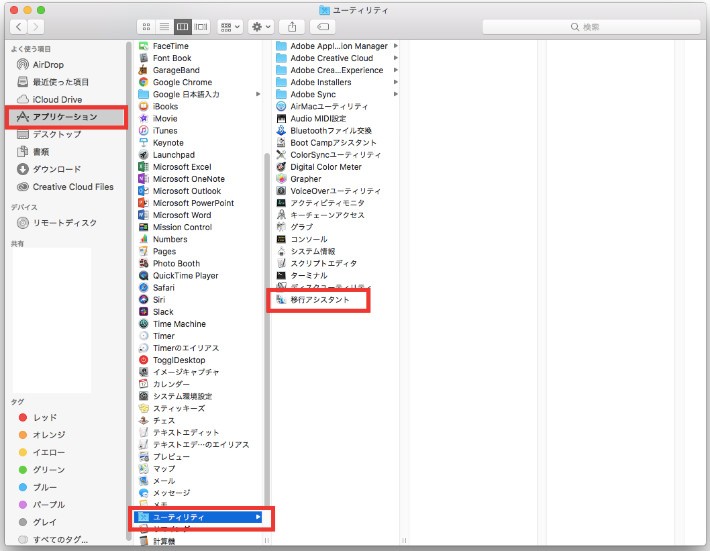Select Boot Campアシスタント
The width and height of the screenshot is (710, 551).
click(x=336, y=143)
